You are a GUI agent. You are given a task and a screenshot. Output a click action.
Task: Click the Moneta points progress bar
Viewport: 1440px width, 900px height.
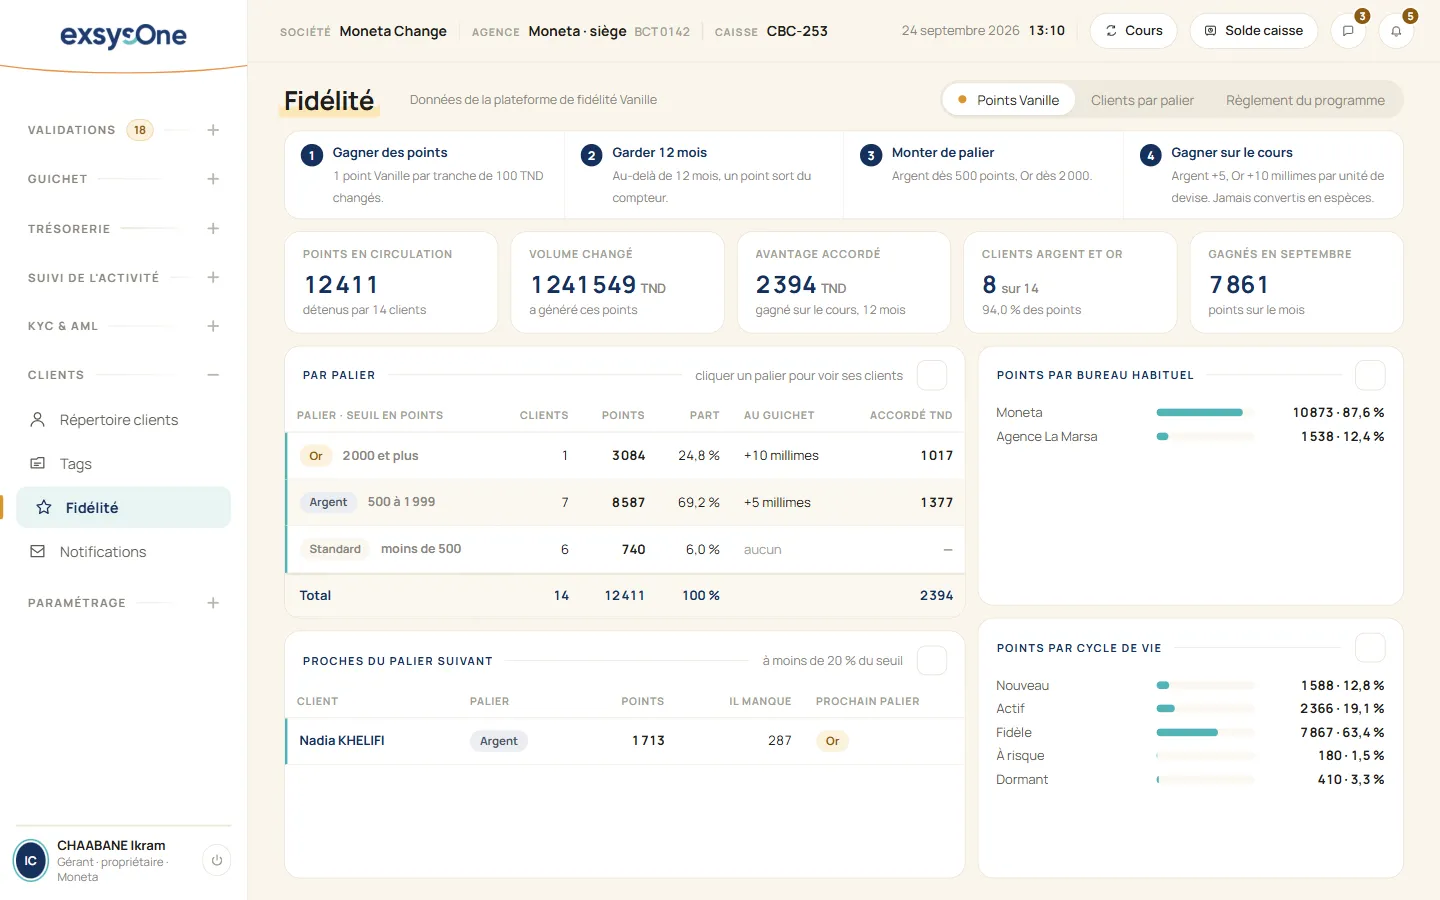1205,412
